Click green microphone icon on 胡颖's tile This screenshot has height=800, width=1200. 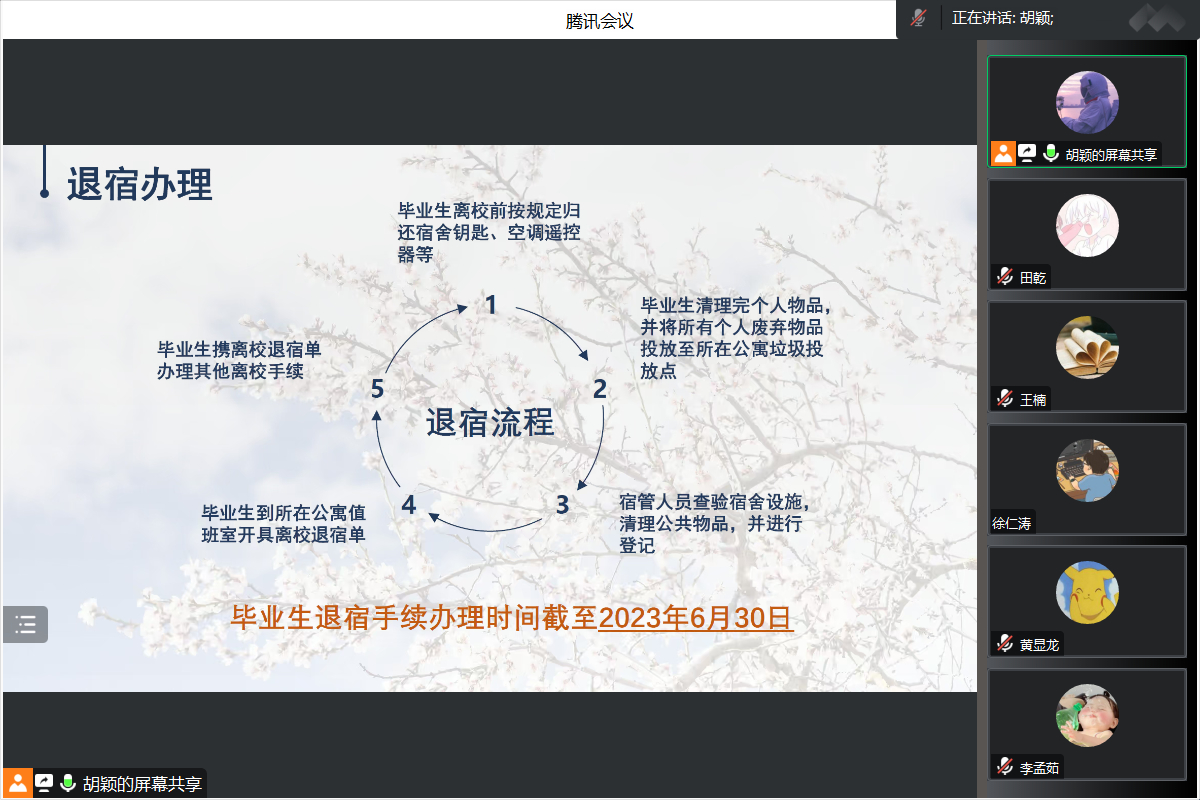[1050, 154]
